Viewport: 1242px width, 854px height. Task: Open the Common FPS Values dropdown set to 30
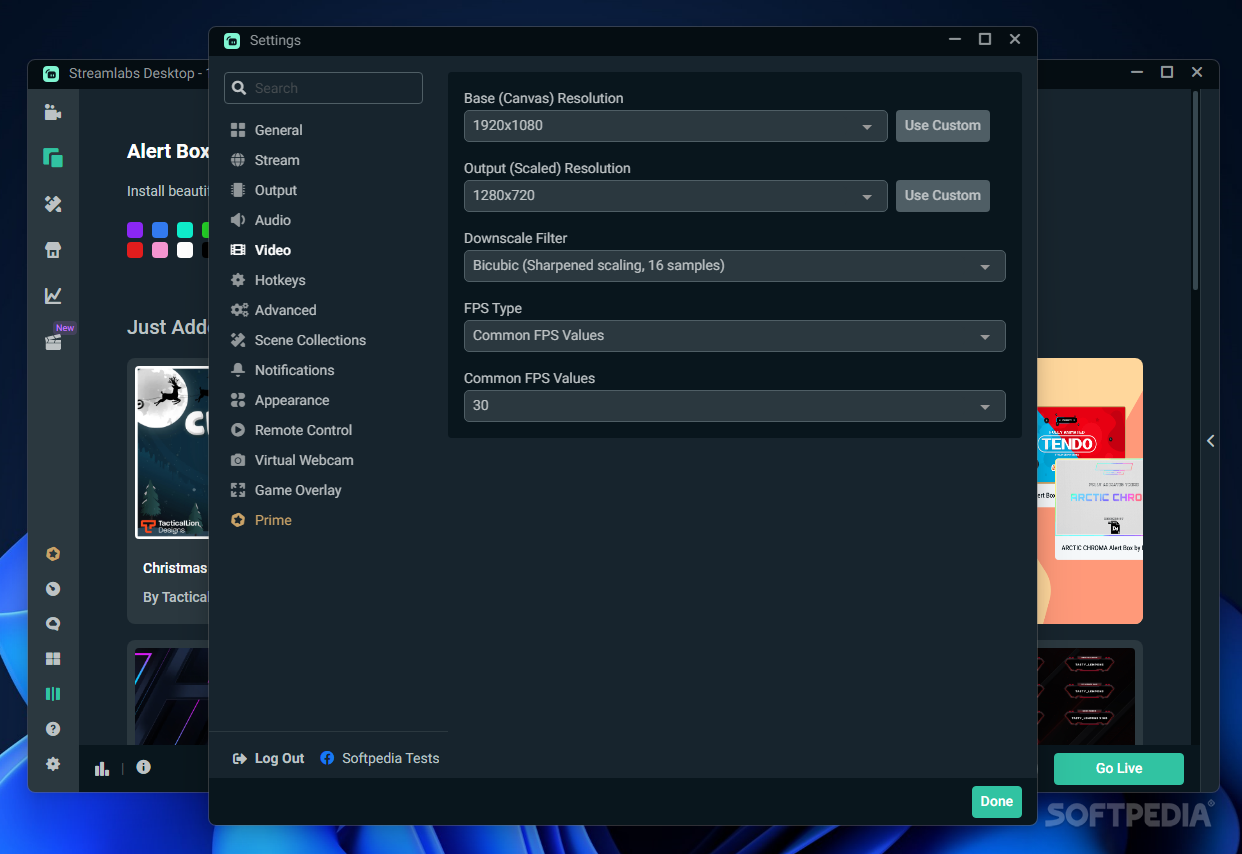pos(735,406)
